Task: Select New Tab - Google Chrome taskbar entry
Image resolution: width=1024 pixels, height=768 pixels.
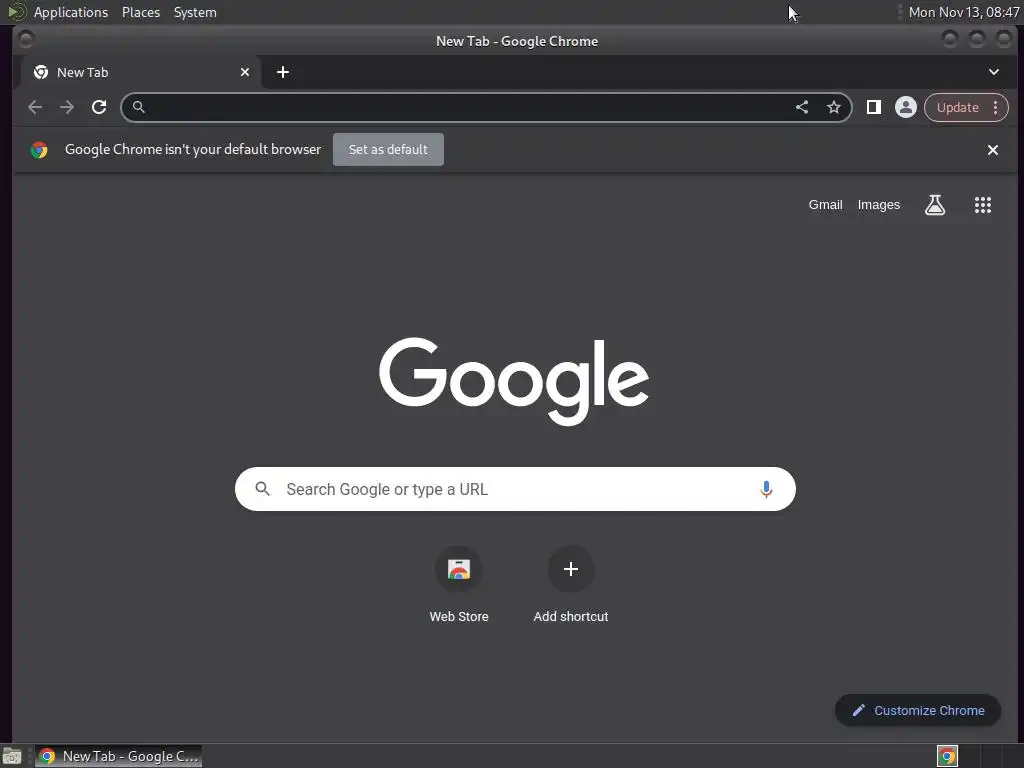Action: (x=118, y=756)
